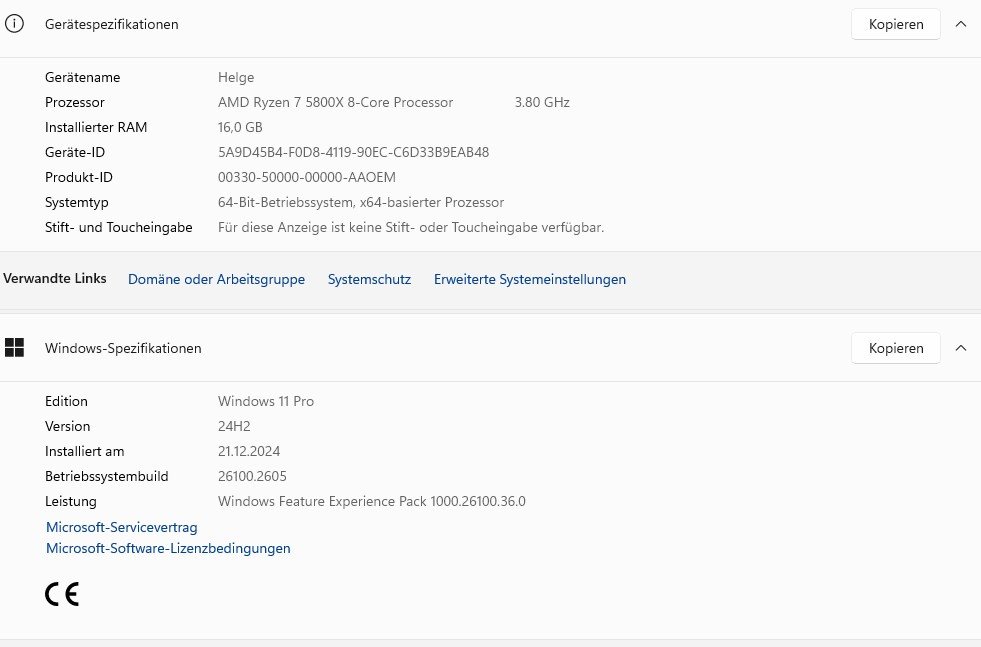This screenshot has width=981, height=647.
Task: Select install date 21.12.2024
Action: [x=249, y=451]
